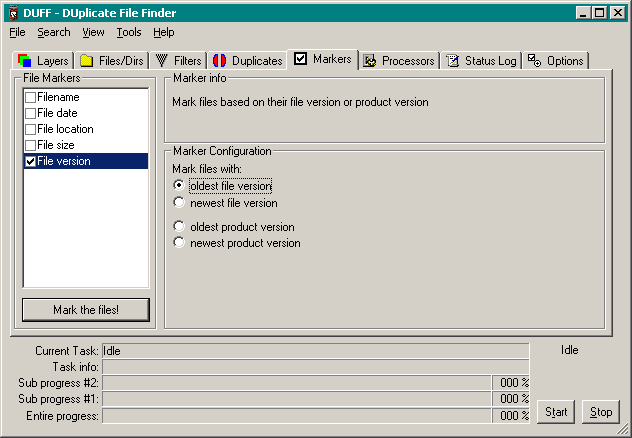Click the Status Log tab notepad icon
Viewport: 632px width, 438px height.
(x=453, y=61)
